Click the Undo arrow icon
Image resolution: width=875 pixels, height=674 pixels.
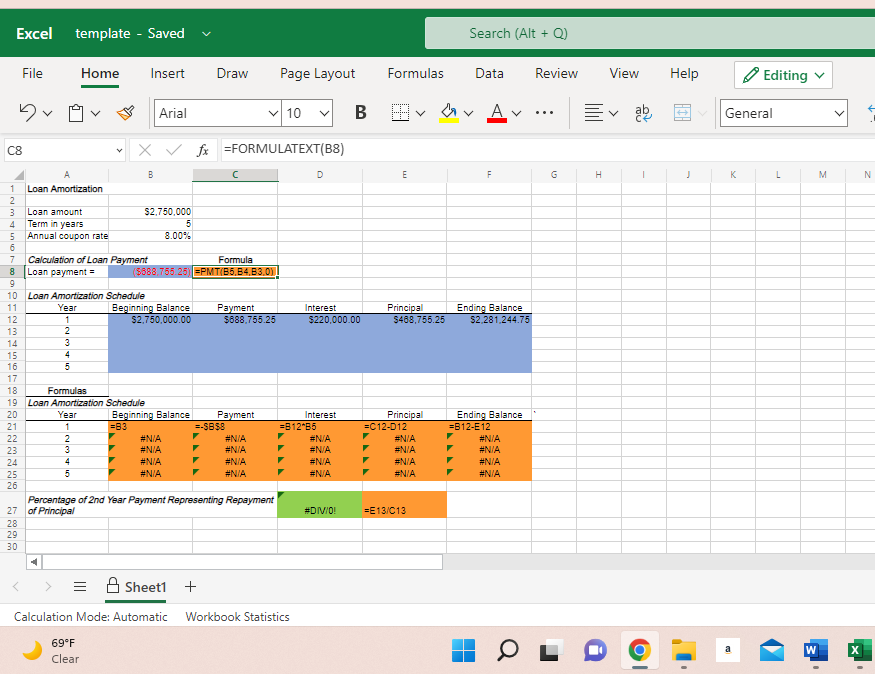point(27,112)
